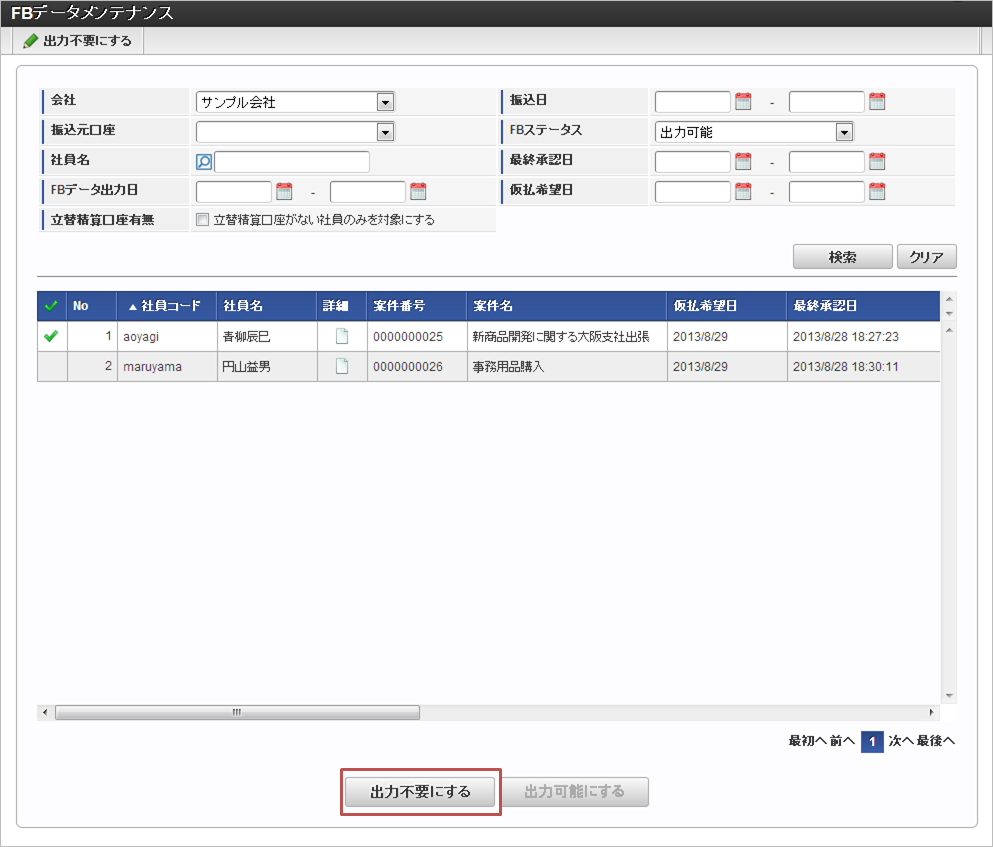Go to 次へ page link

point(901,741)
